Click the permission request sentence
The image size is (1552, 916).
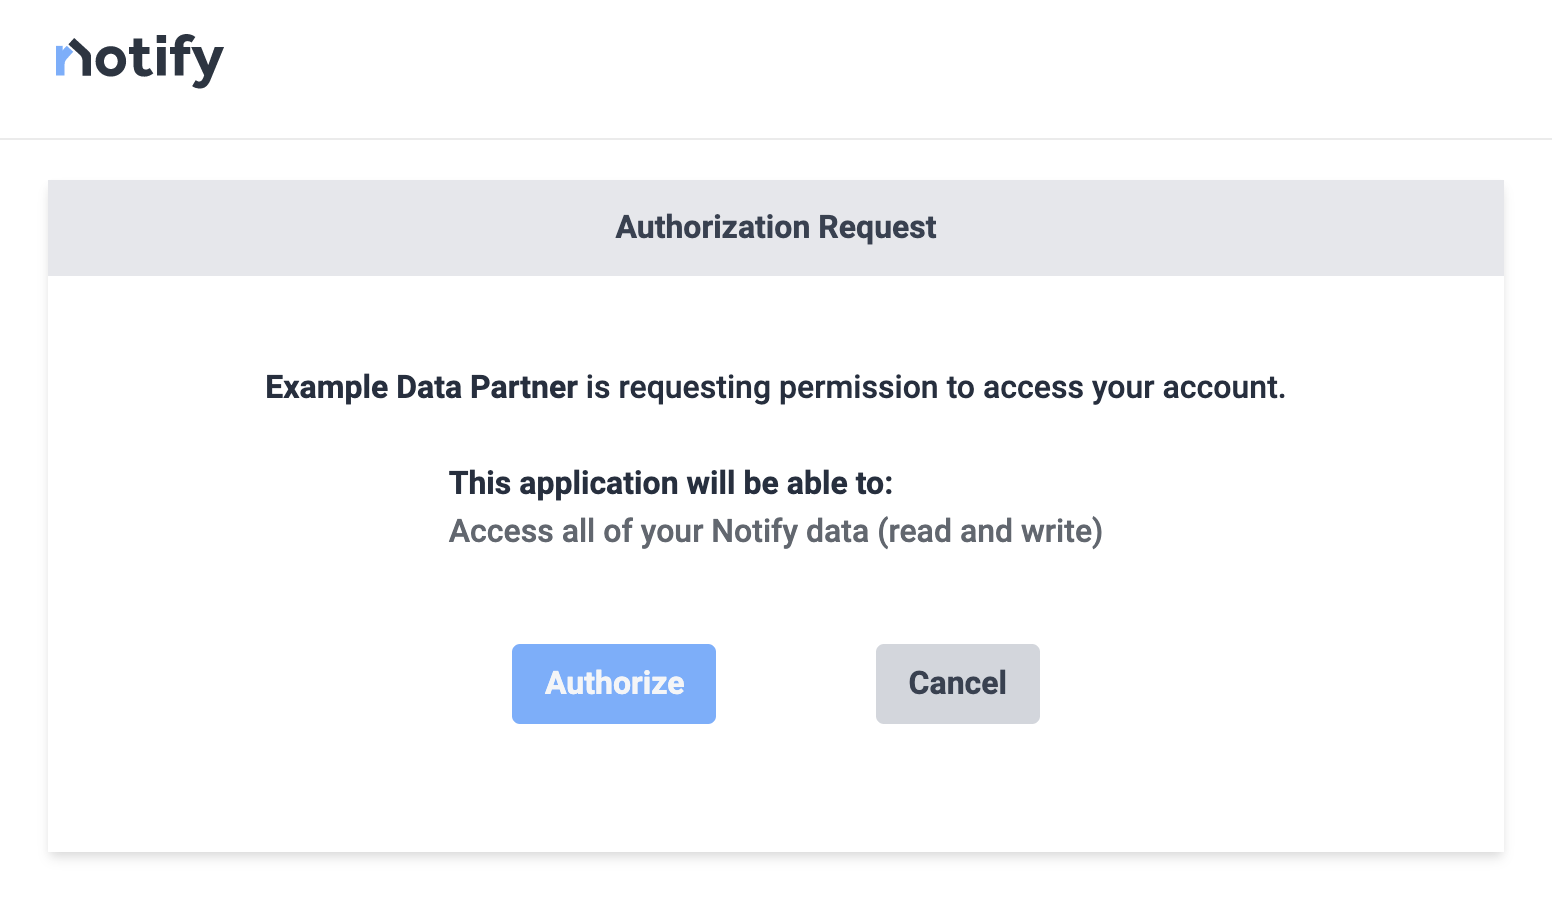coord(775,387)
